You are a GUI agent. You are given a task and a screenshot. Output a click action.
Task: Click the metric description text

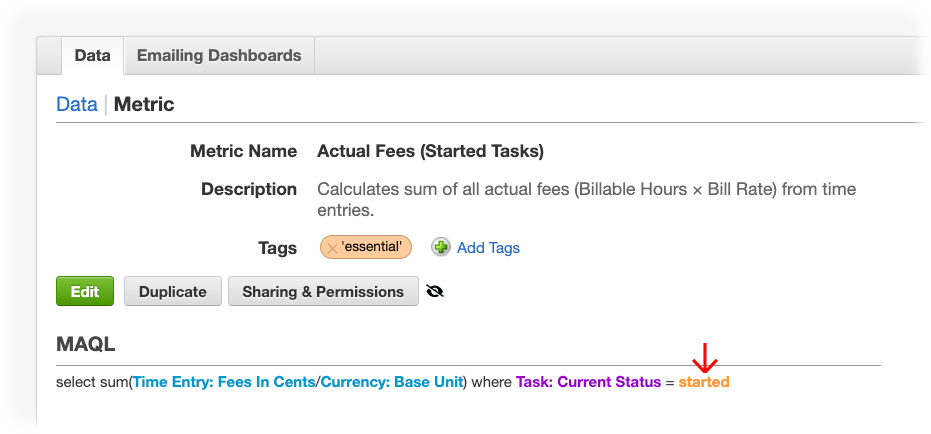tap(587, 199)
